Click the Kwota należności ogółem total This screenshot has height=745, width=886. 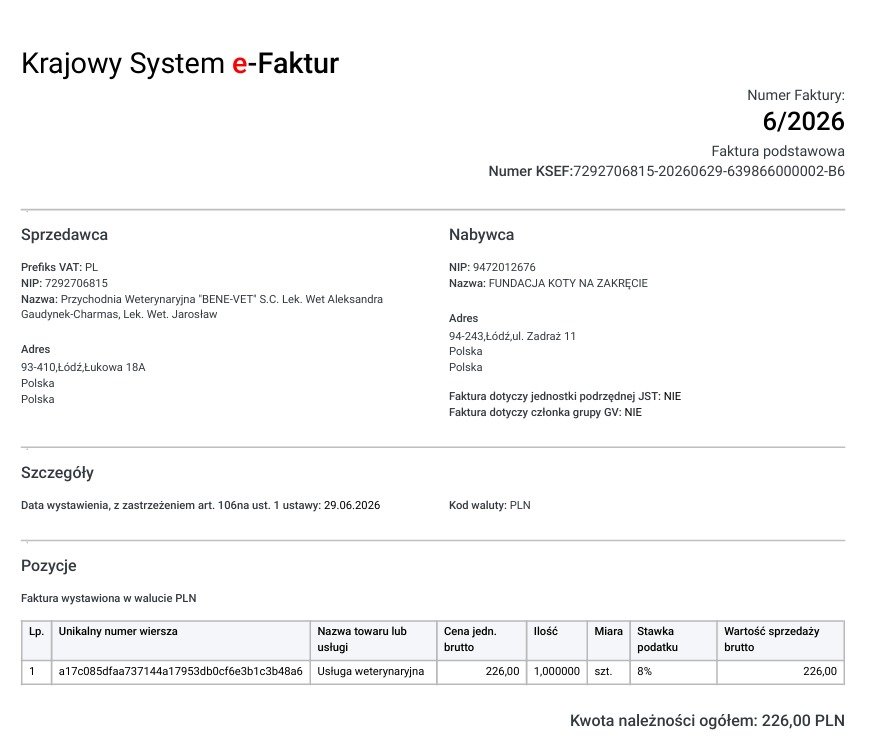[x=707, y=721]
